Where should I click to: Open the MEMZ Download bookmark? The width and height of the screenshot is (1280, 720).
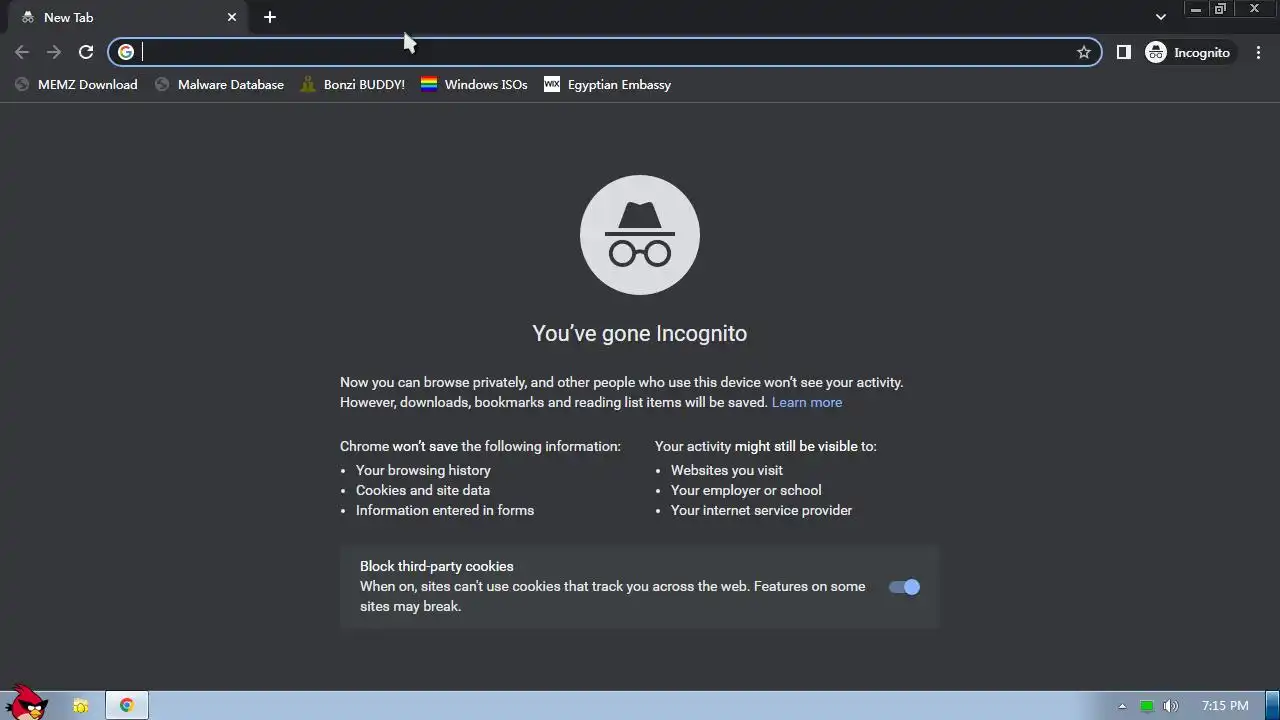(76, 85)
